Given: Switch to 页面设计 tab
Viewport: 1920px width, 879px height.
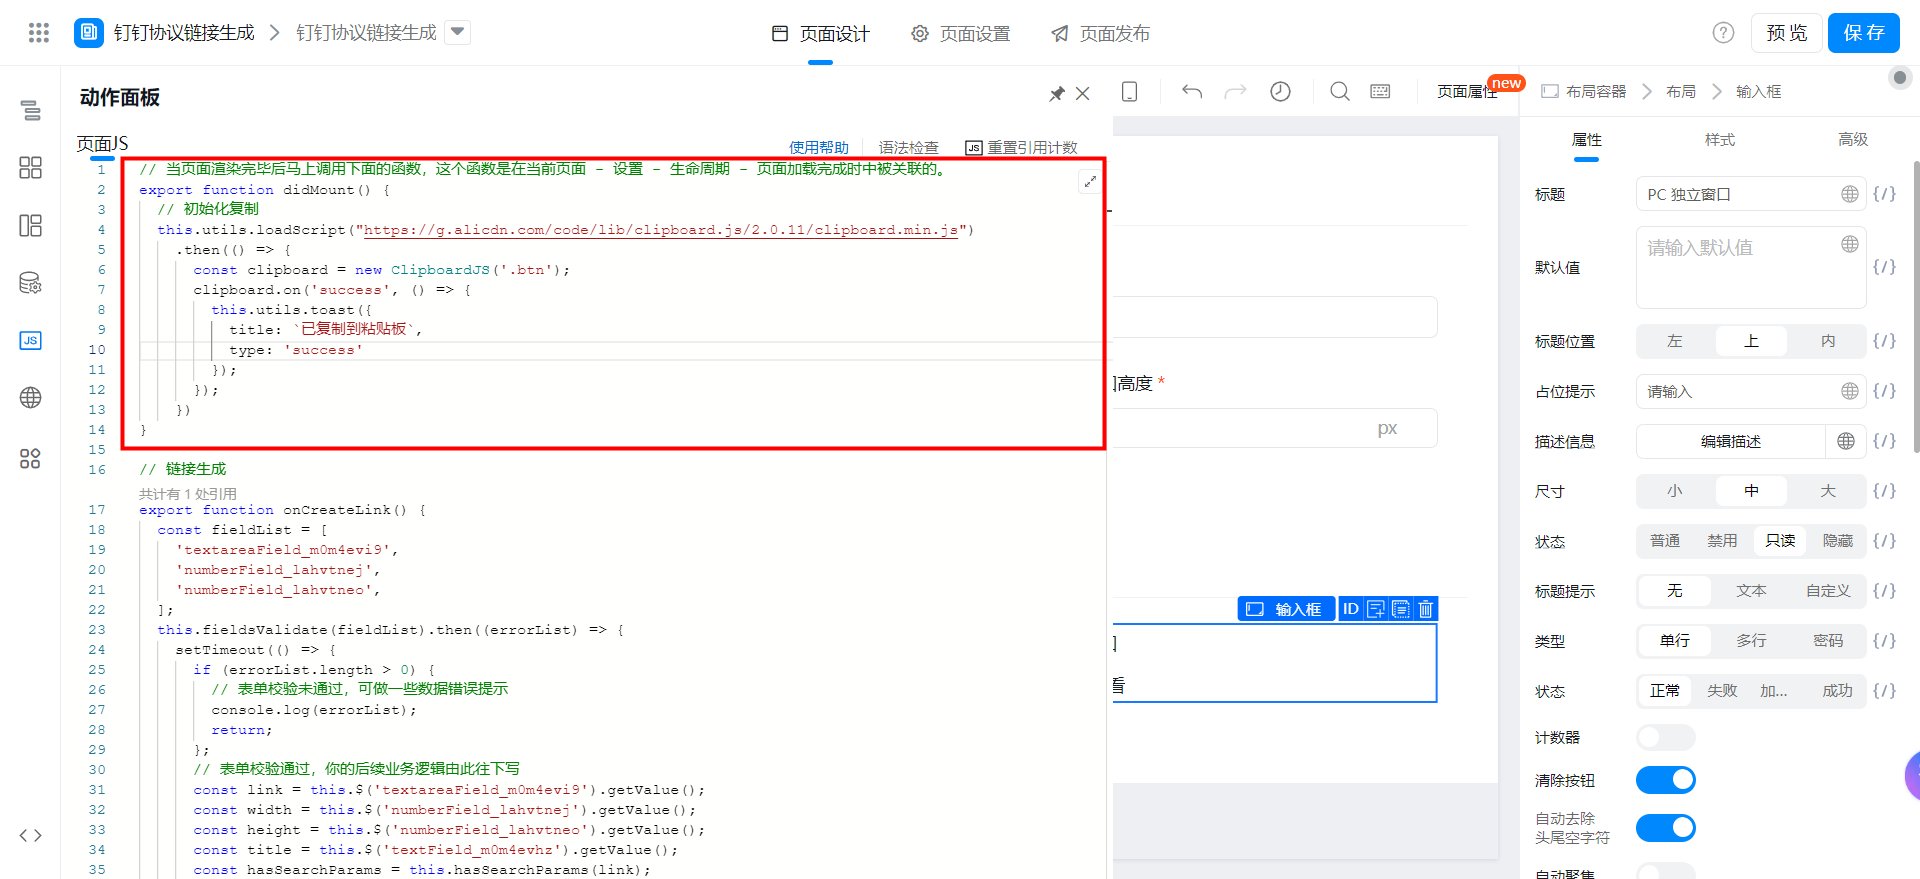Looking at the screenshot, I should coord(821,34).
